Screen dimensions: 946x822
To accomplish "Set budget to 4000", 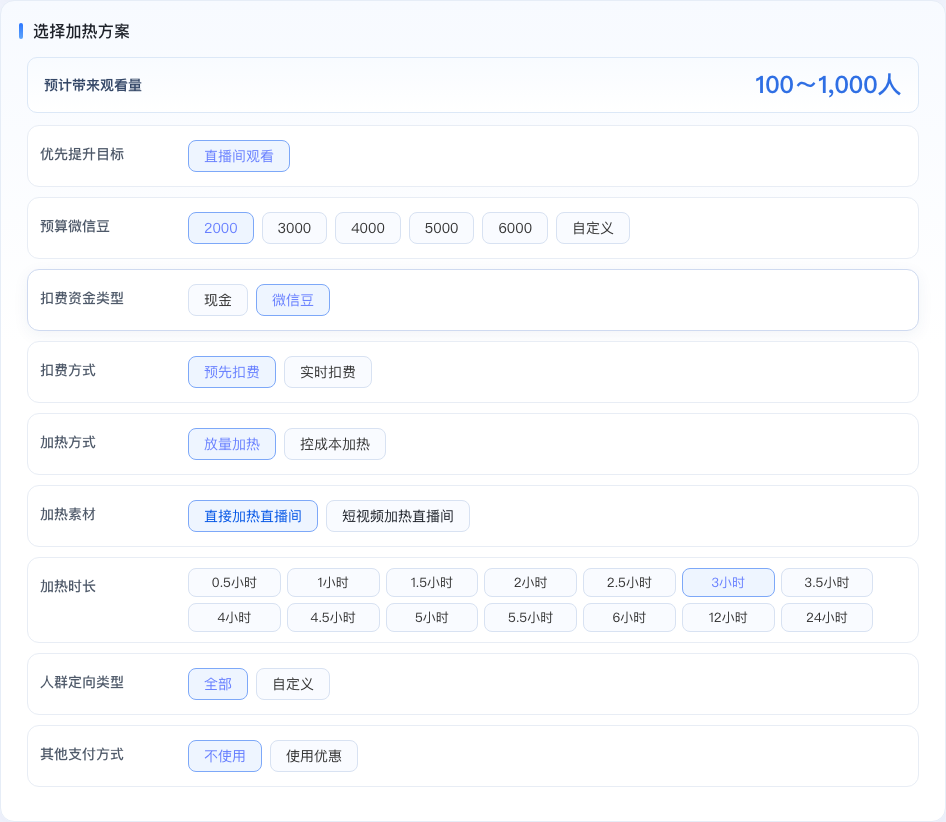I will [x=368, y=228].
